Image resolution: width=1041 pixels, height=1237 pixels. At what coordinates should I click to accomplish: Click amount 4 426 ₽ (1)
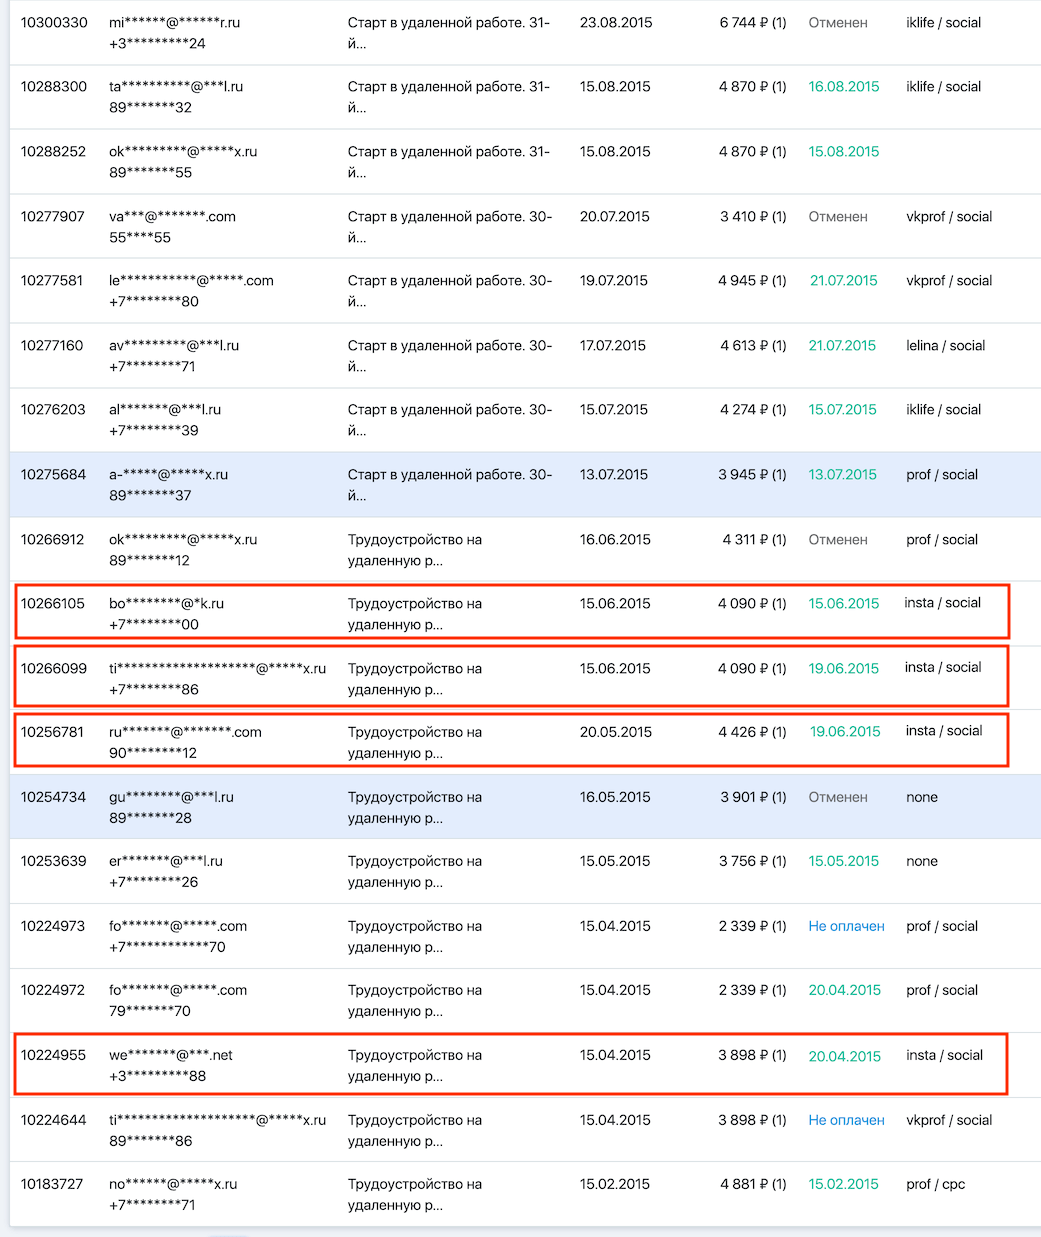(x=753, y=732)
